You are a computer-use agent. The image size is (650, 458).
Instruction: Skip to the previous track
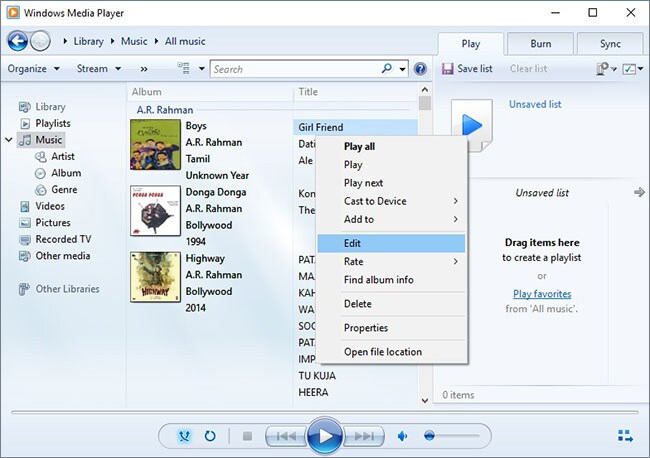[x=286, y=436]
